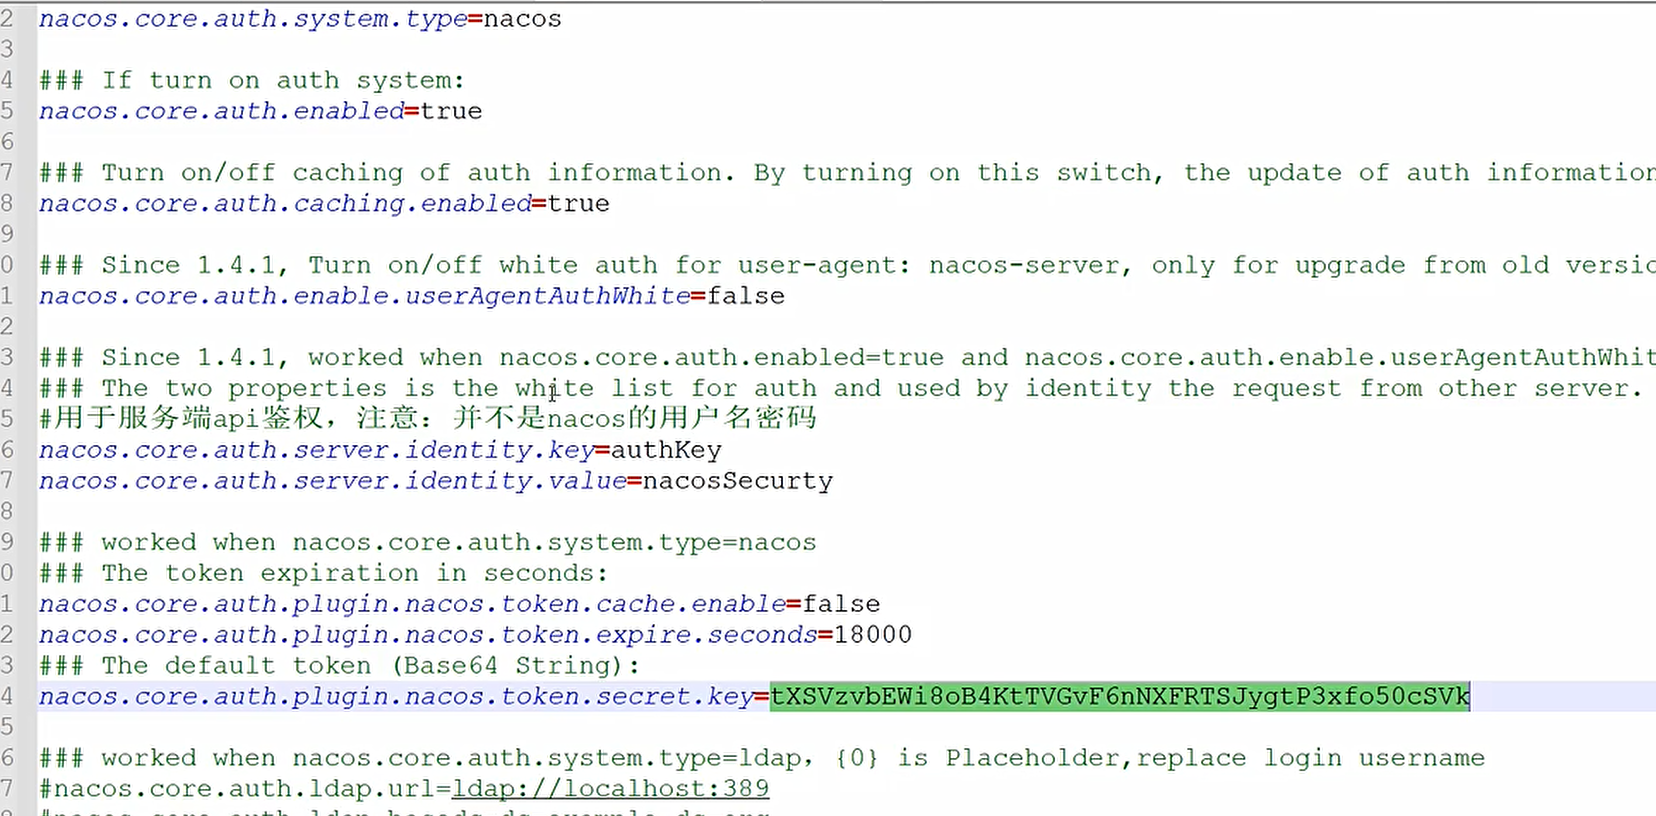
Task: Click 'false' value of token.cache.enable
Action: coord(841,604)
